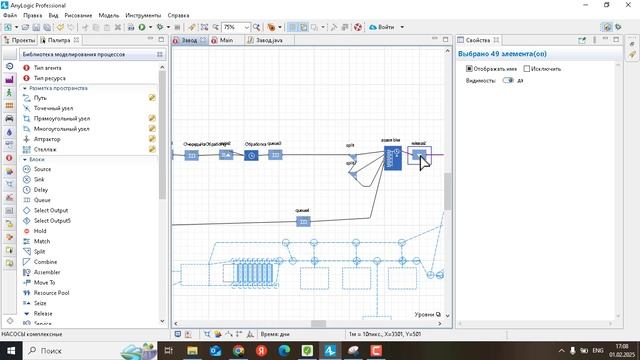The height and width of the screenshot is (360, 640).
Task: Click the Windows Start button
Action: click(x=10, y=351)
